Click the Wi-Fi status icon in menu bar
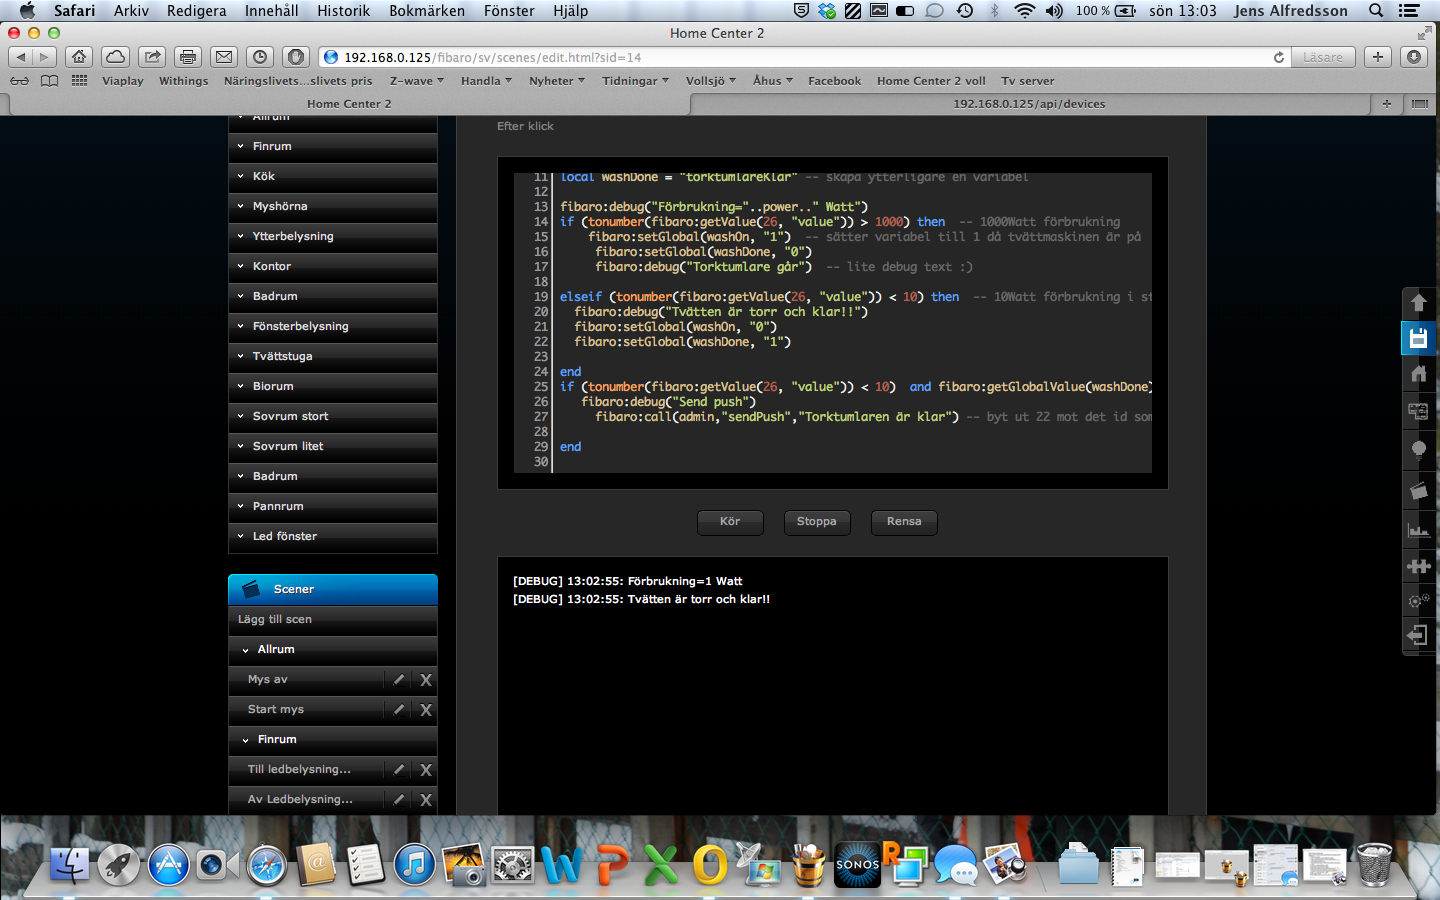1440x900 pixels. 1024,11
